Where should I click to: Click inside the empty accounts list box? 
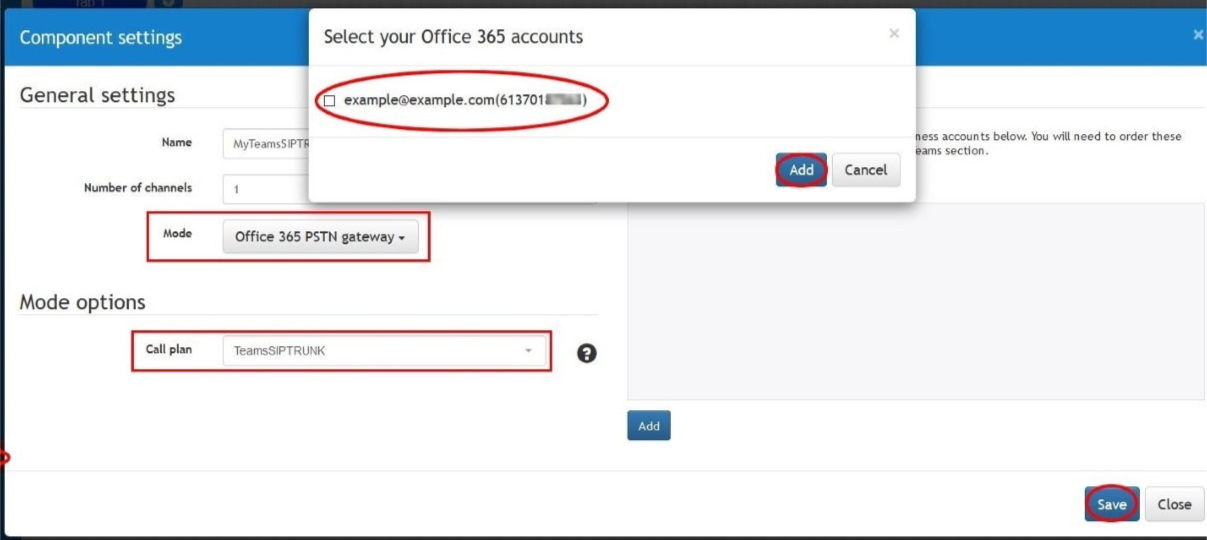[916, 301]
